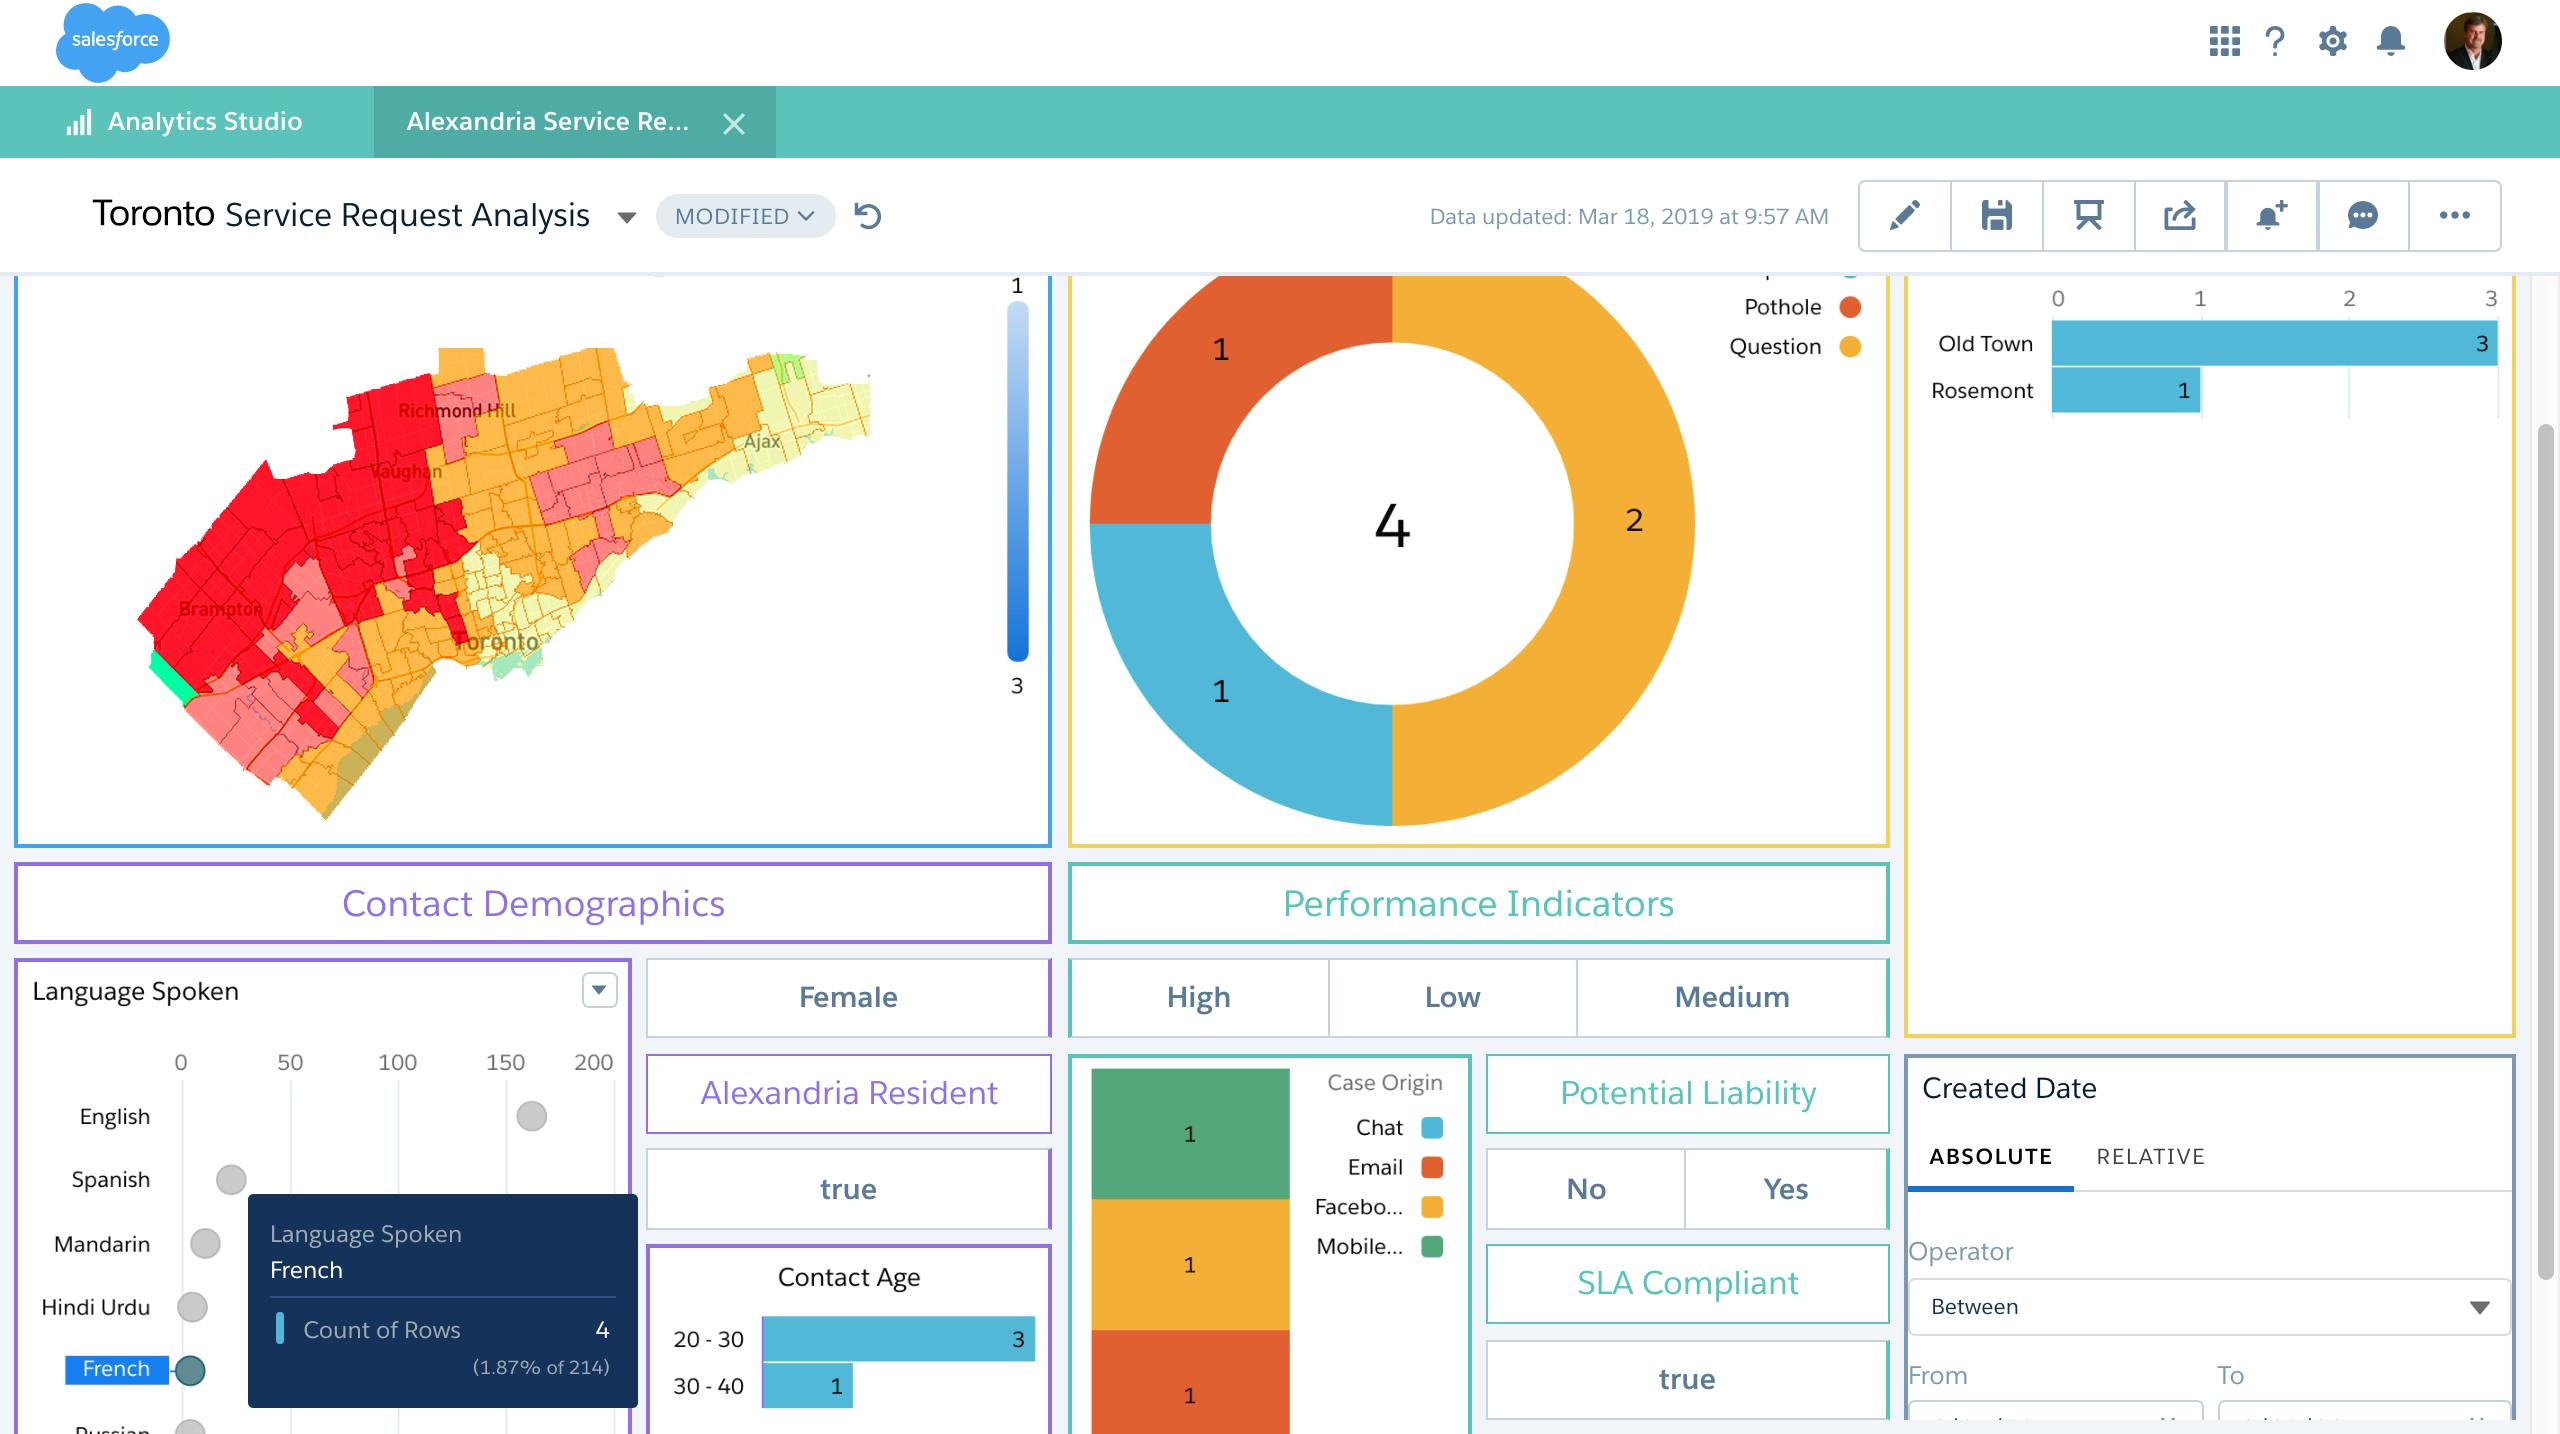Click the share dashboard icon
2560x1434 pixels.
coord(2180,215)
